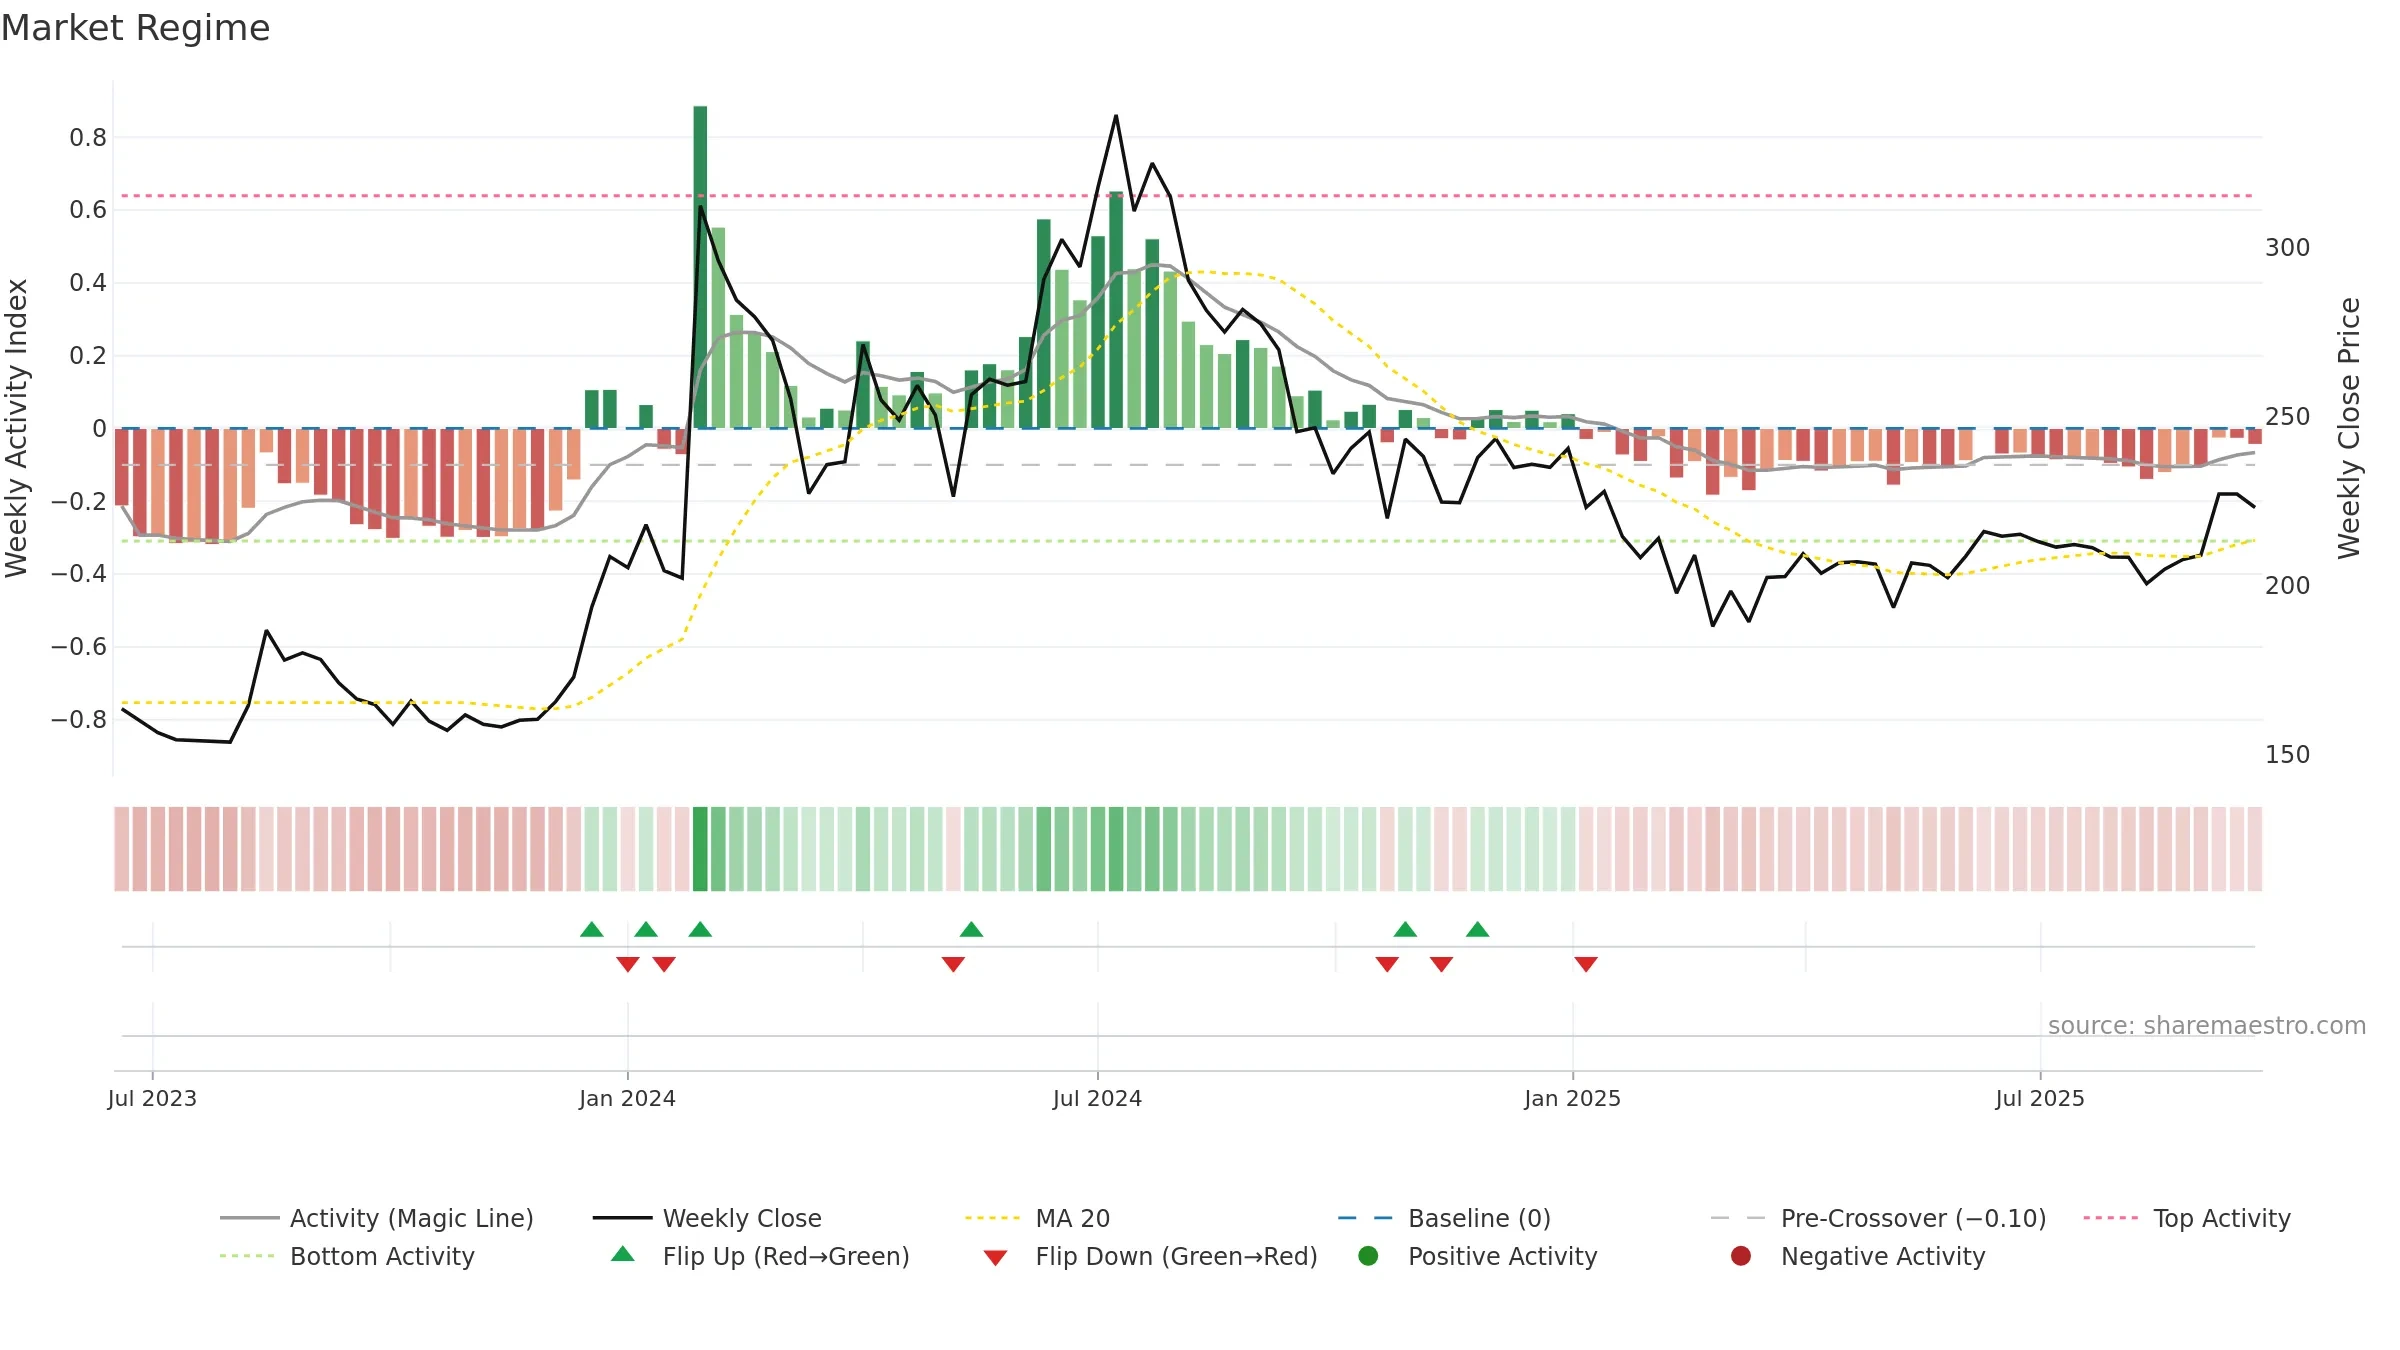2400x1350 pixels.
Task: Click the Baseline (0) legend label
Action: pyautogui.click(x=1479, y=1218)
